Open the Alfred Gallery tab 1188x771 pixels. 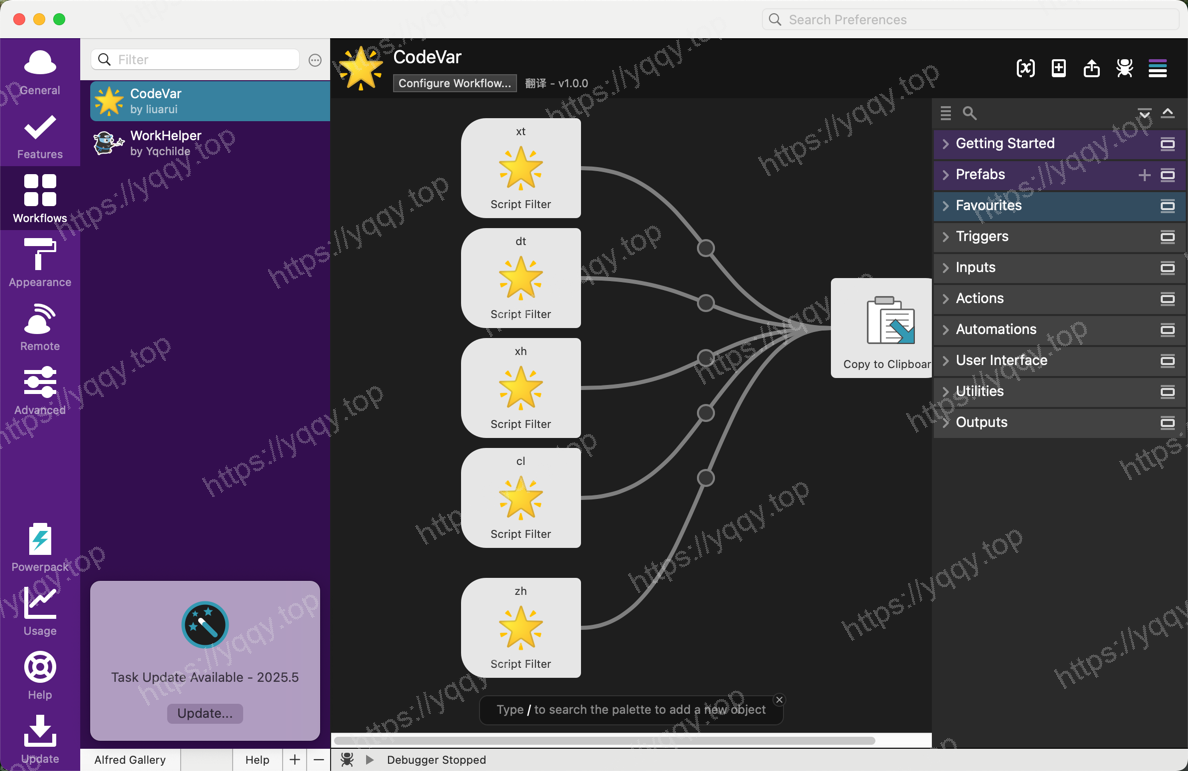pos(130,760)
